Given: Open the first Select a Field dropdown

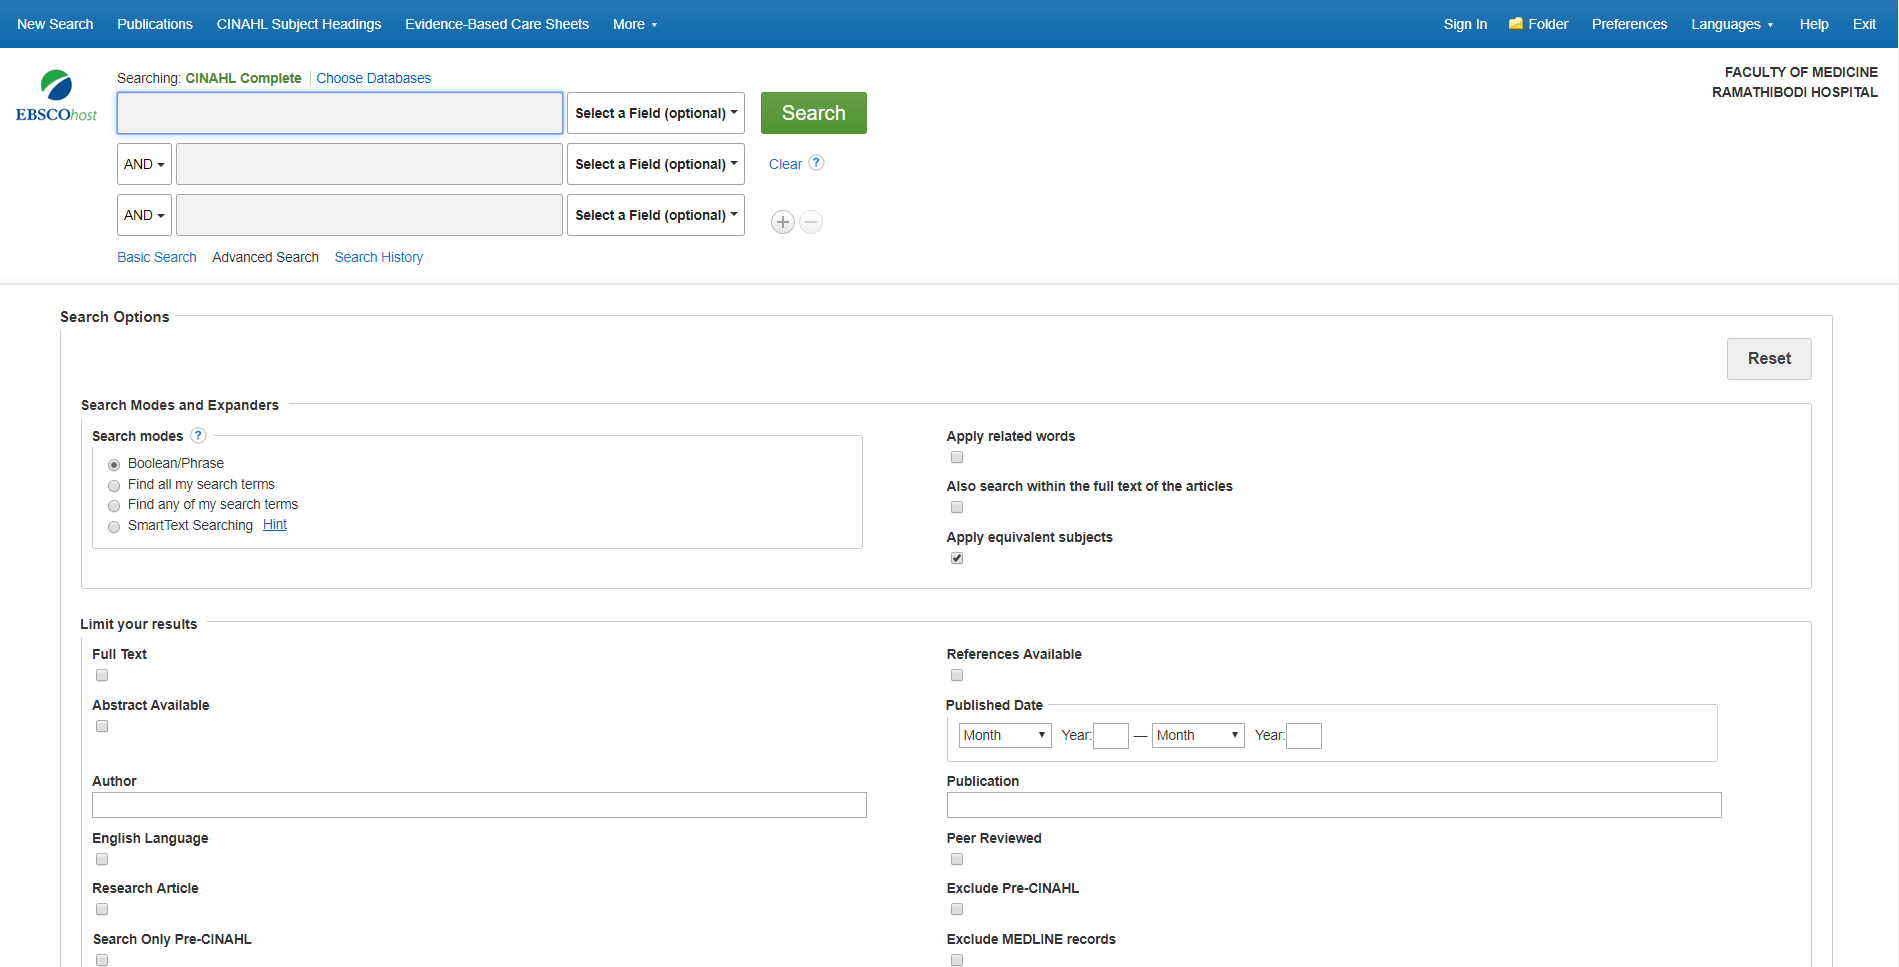Looking at the screenshot, I should click(x=656, y=113).
